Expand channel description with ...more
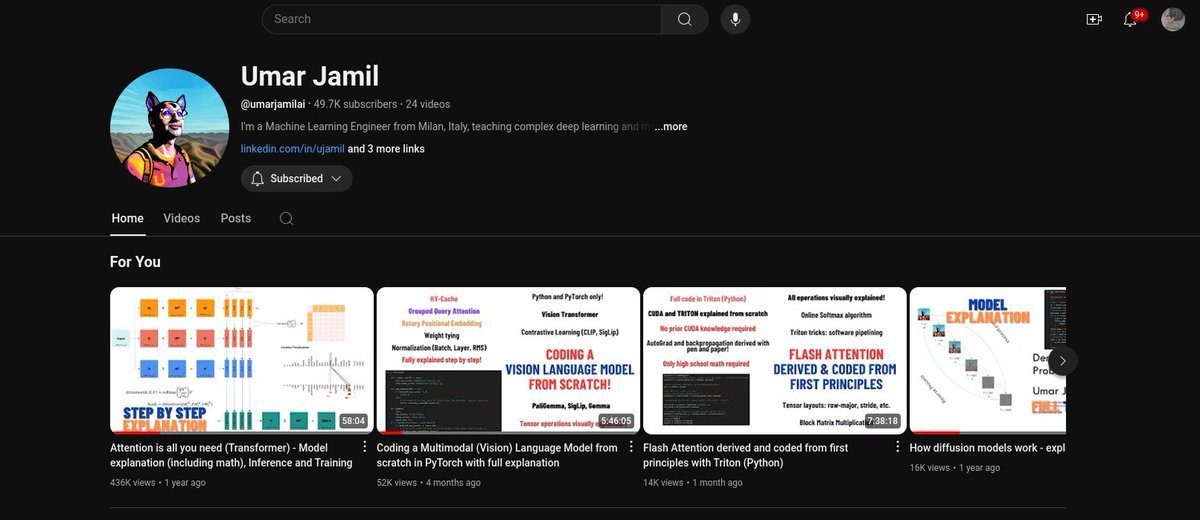The image size is (1200, 520). pyautogui.click(x=671, y=127)
